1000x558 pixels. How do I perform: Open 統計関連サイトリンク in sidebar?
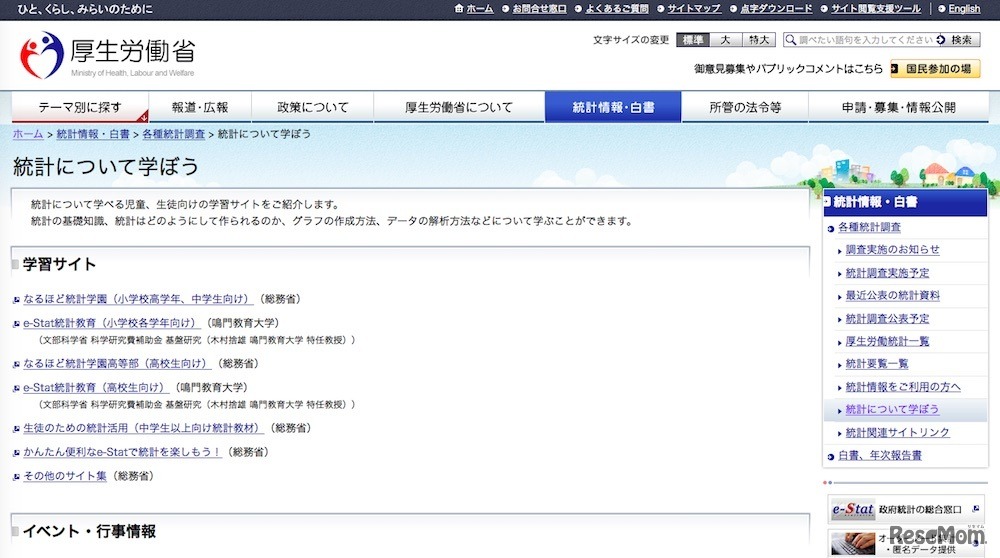coord(897,432)
